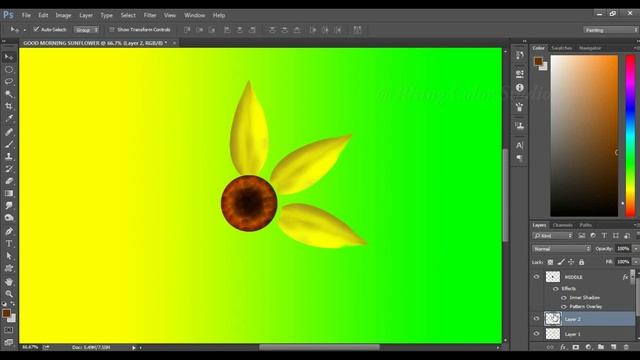Open the Window menu
Image resolution: width=640 pixels, height=360 pixels.
[194, 15]
